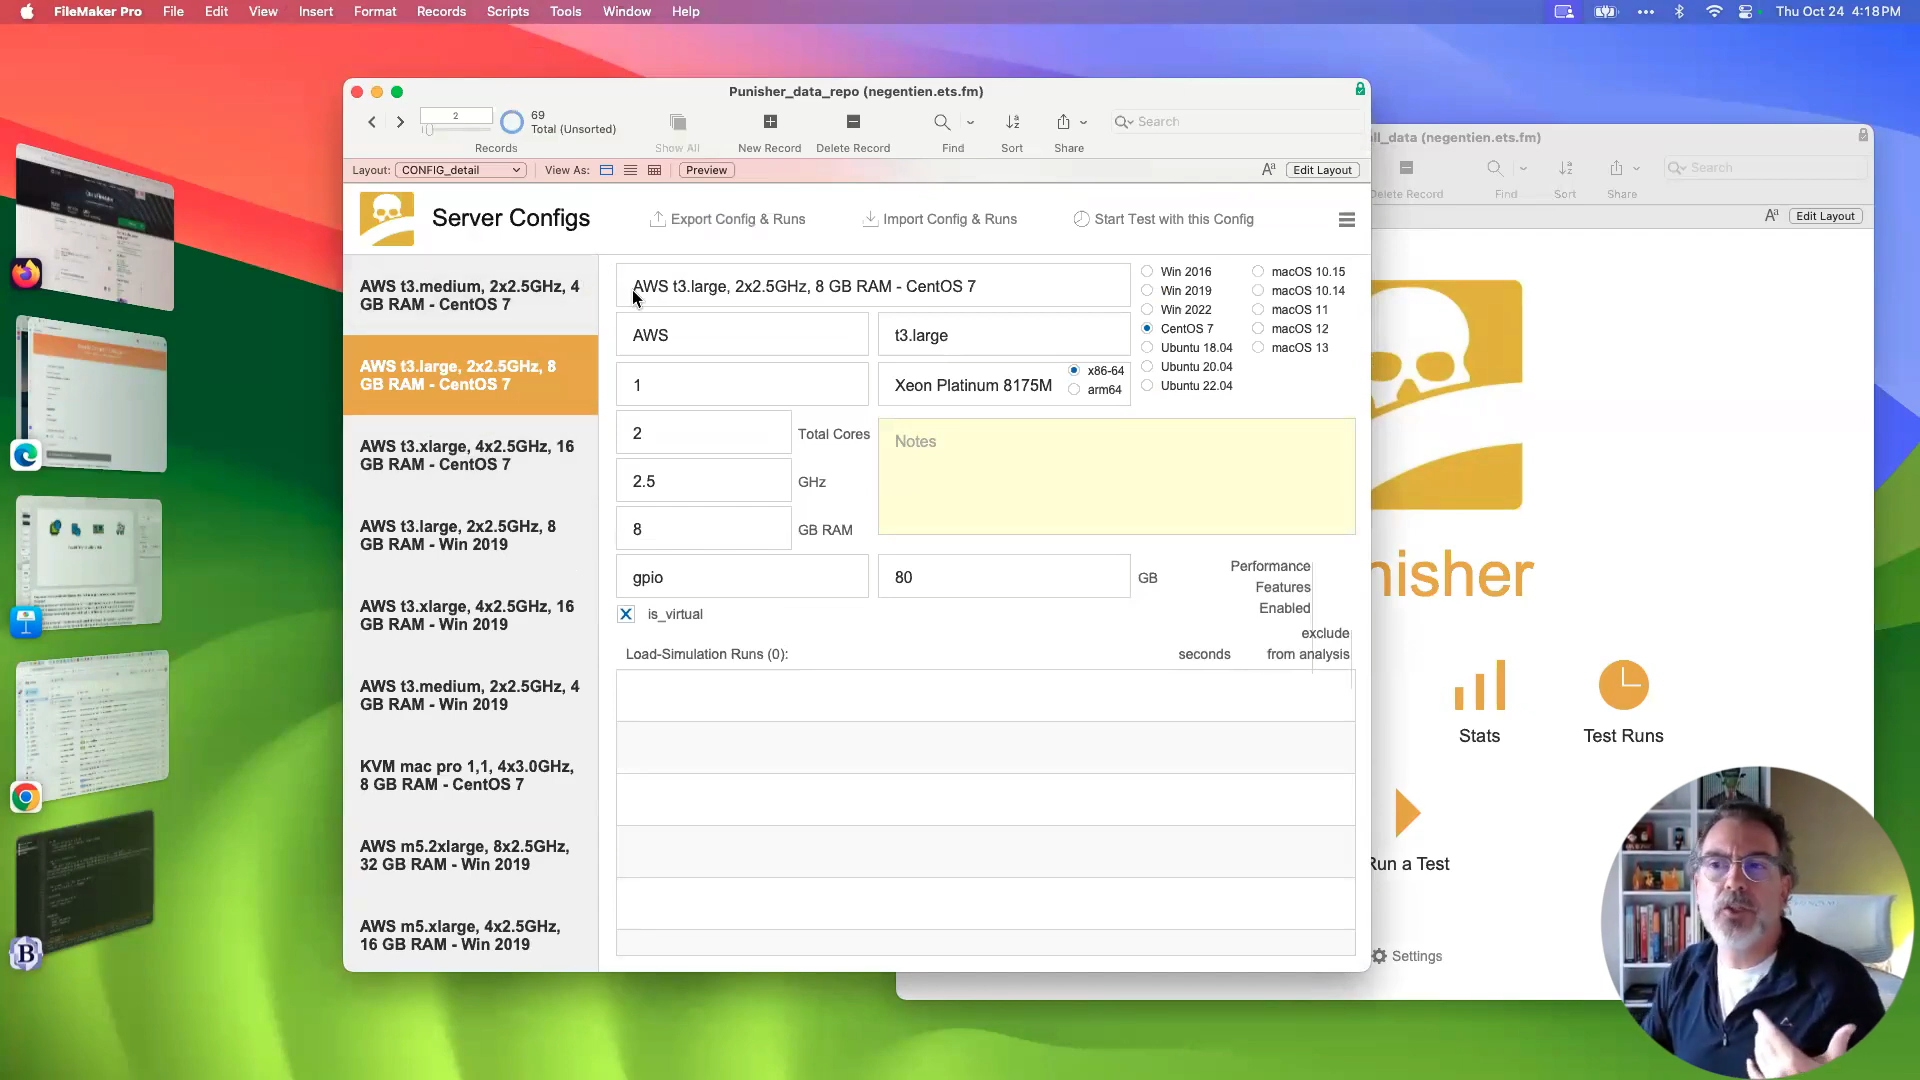This screenshot has width=1920, height=1080.
Task: Click the Chrome icon in the dock
Action: 26,797
